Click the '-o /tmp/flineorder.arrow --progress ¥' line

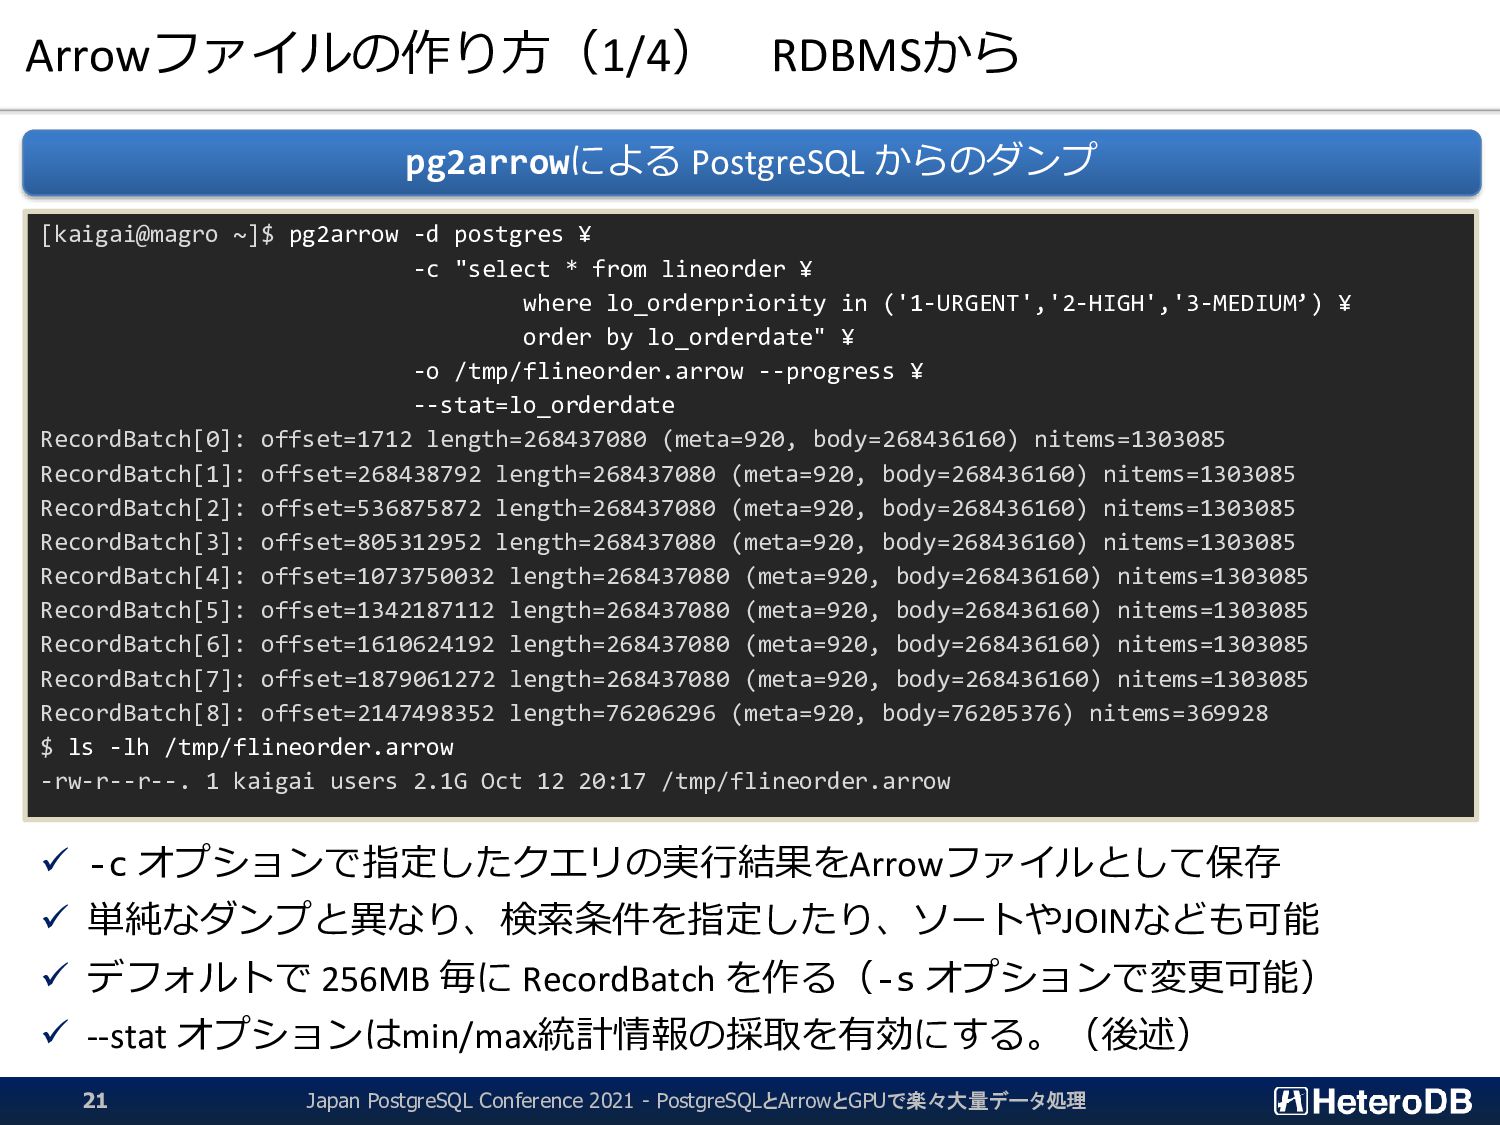(668, 371)
